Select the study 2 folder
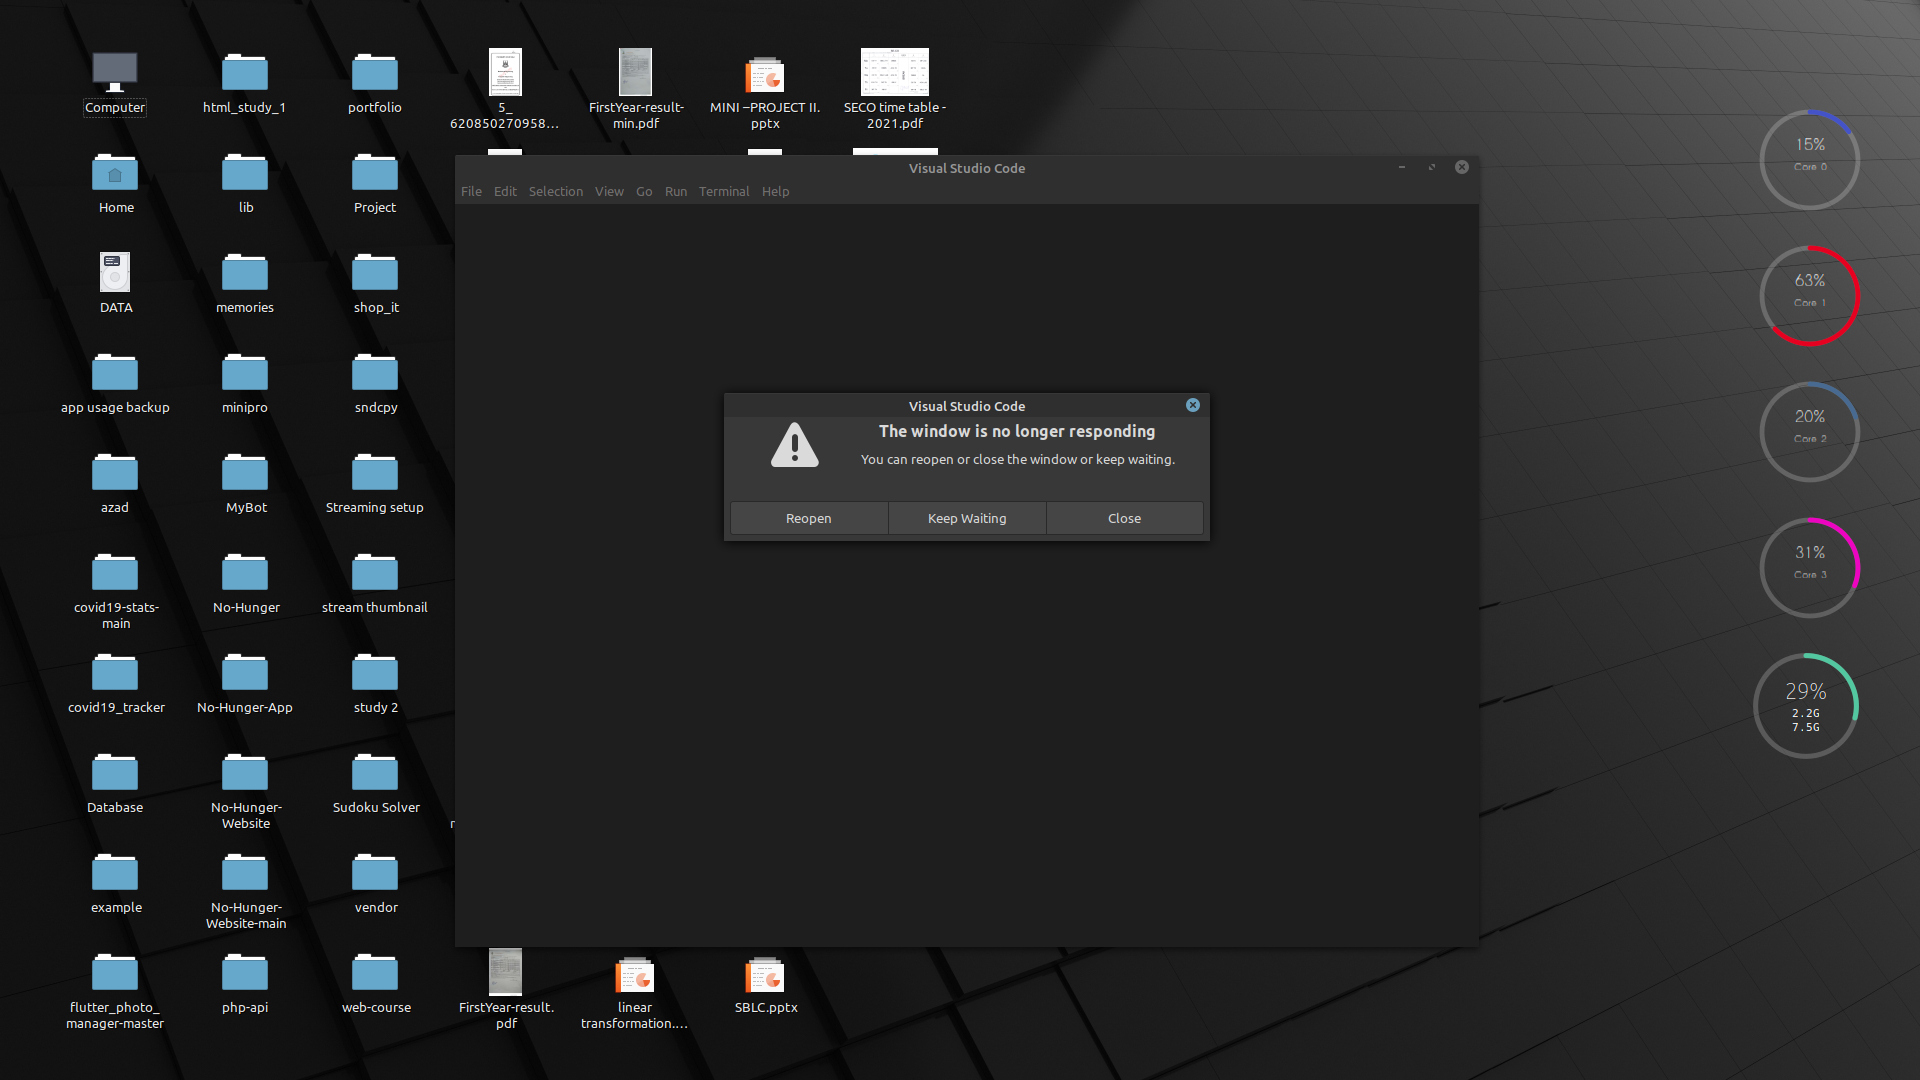Screen dimensions: 1920x1080 375,683
